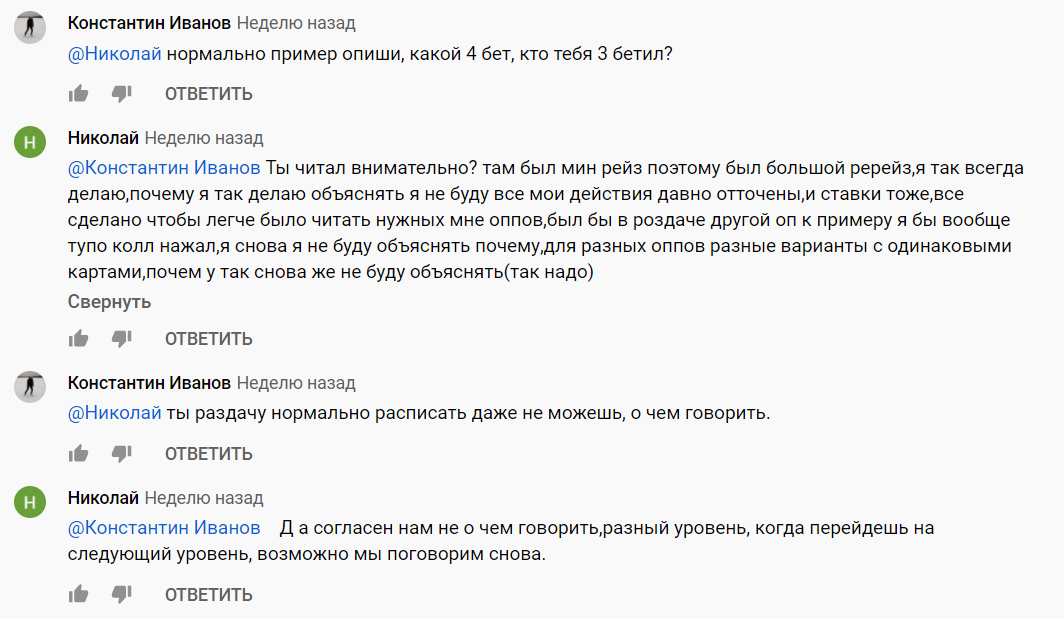Image resolution: width=1064 pixels, height=619 pixels.
Task: Dislike Николай's last comment about разный уровень
Action: tap(122, 595)
